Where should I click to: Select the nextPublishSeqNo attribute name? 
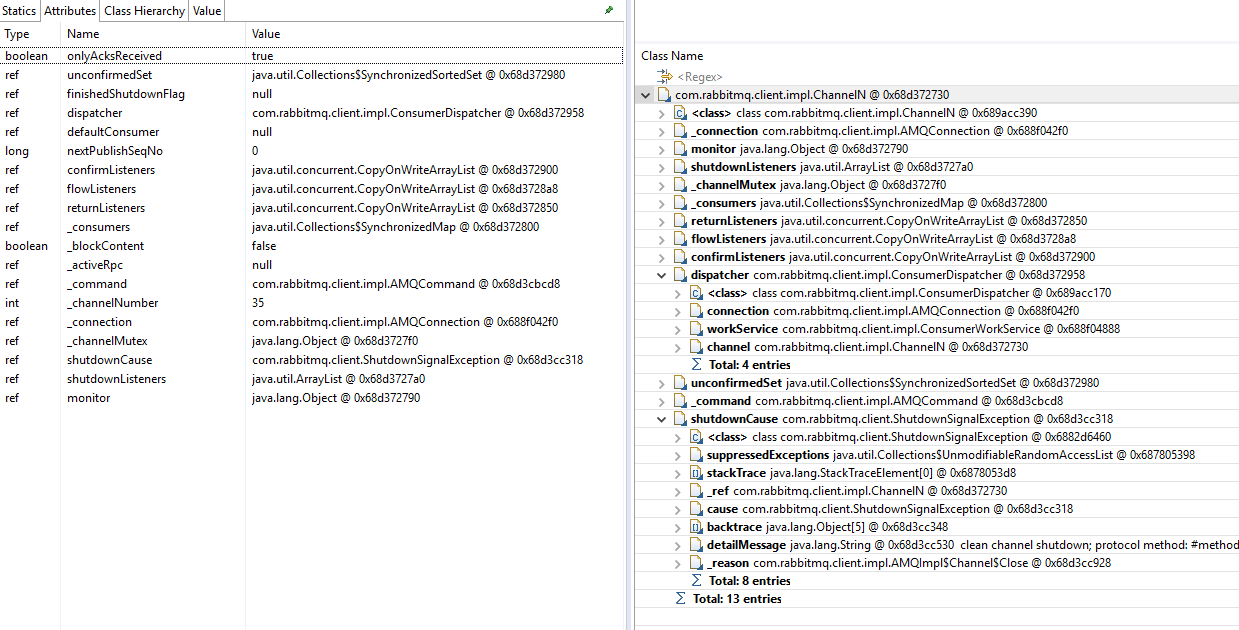[x=115, y=151]
